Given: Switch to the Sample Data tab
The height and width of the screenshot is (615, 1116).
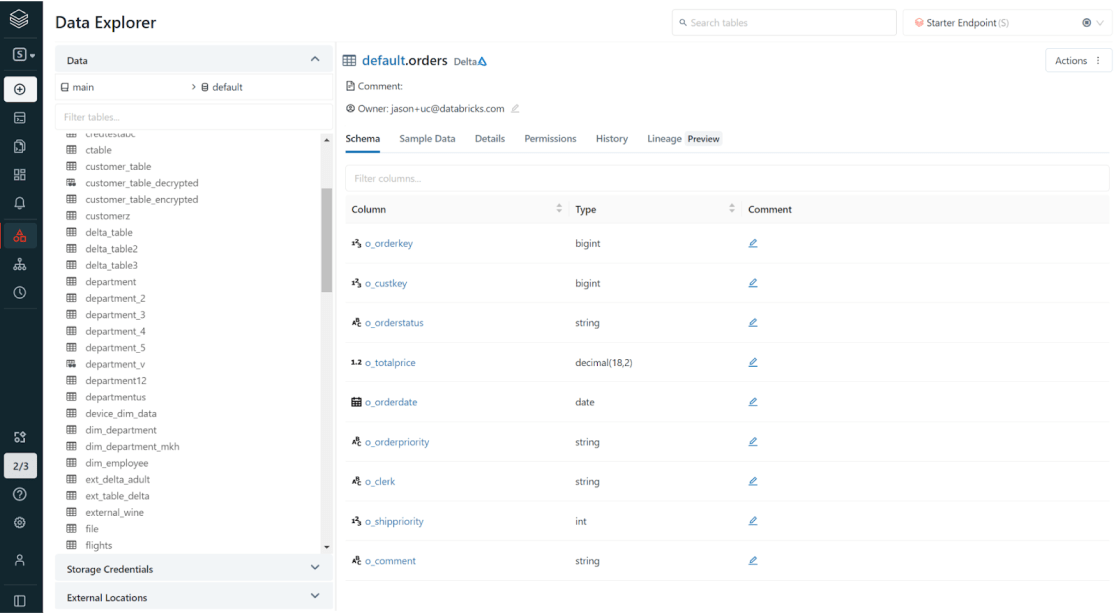Looking at the screenshot, I should pos(427,139).
